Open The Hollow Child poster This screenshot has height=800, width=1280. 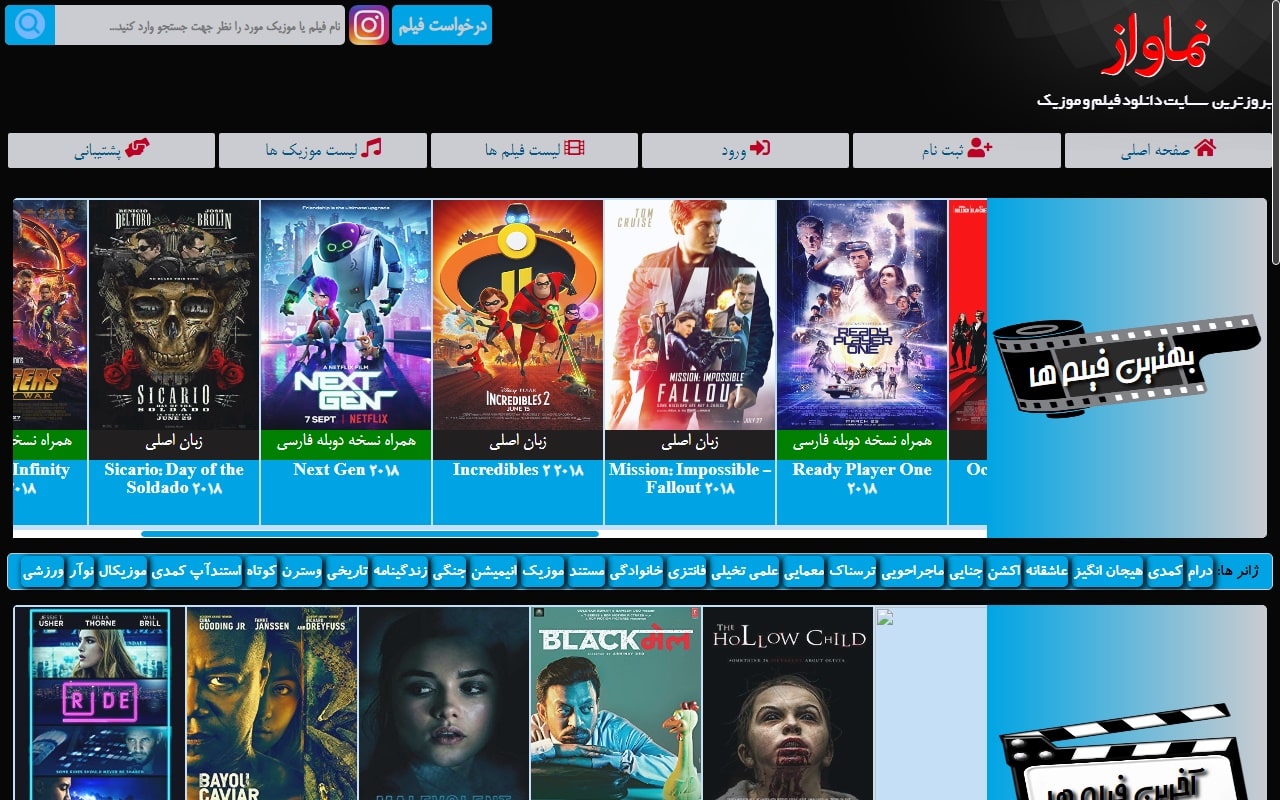point(788,705)
